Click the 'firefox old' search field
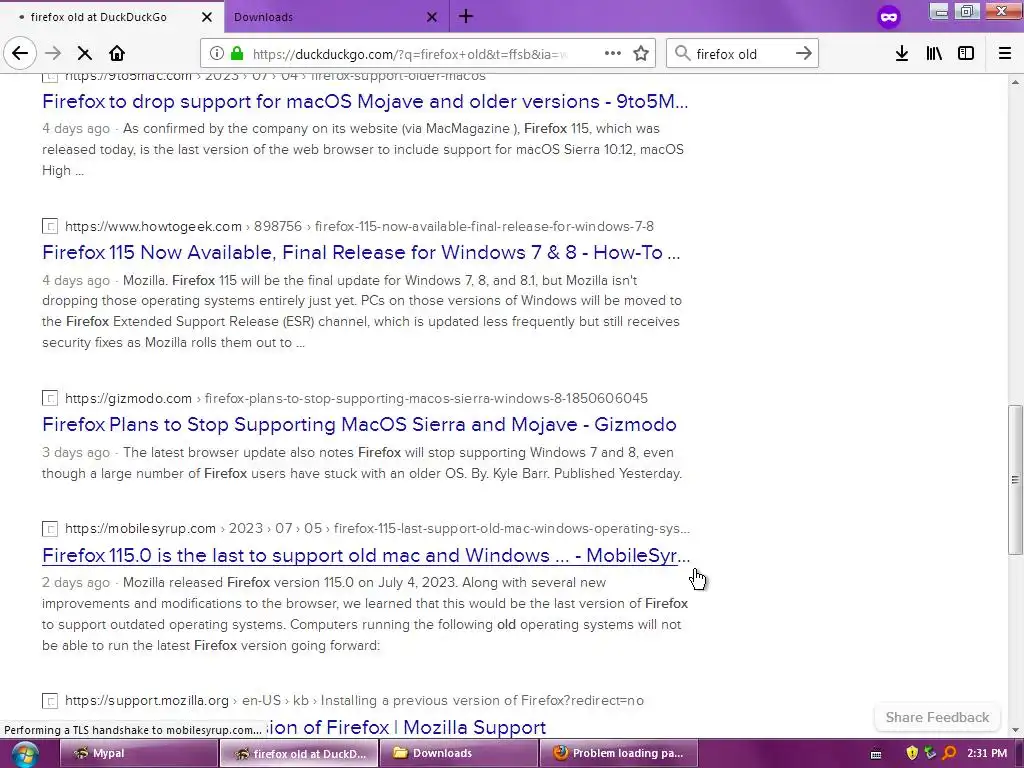This screenshot has height=768, width=1024. 742,54
